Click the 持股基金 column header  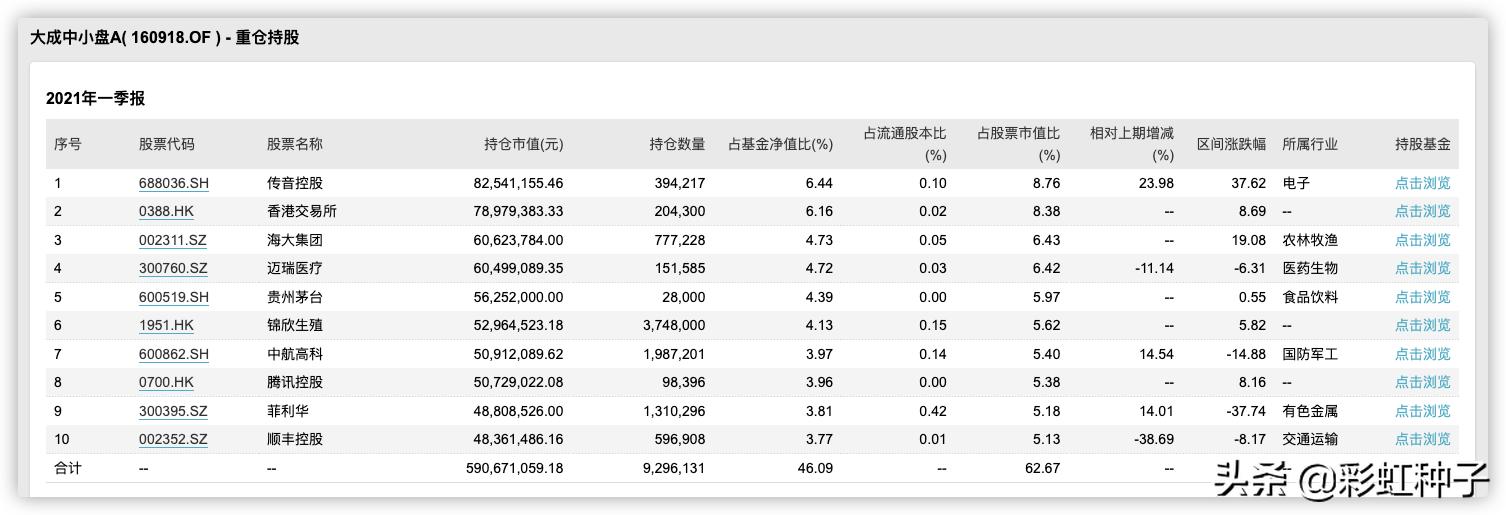1422,144
